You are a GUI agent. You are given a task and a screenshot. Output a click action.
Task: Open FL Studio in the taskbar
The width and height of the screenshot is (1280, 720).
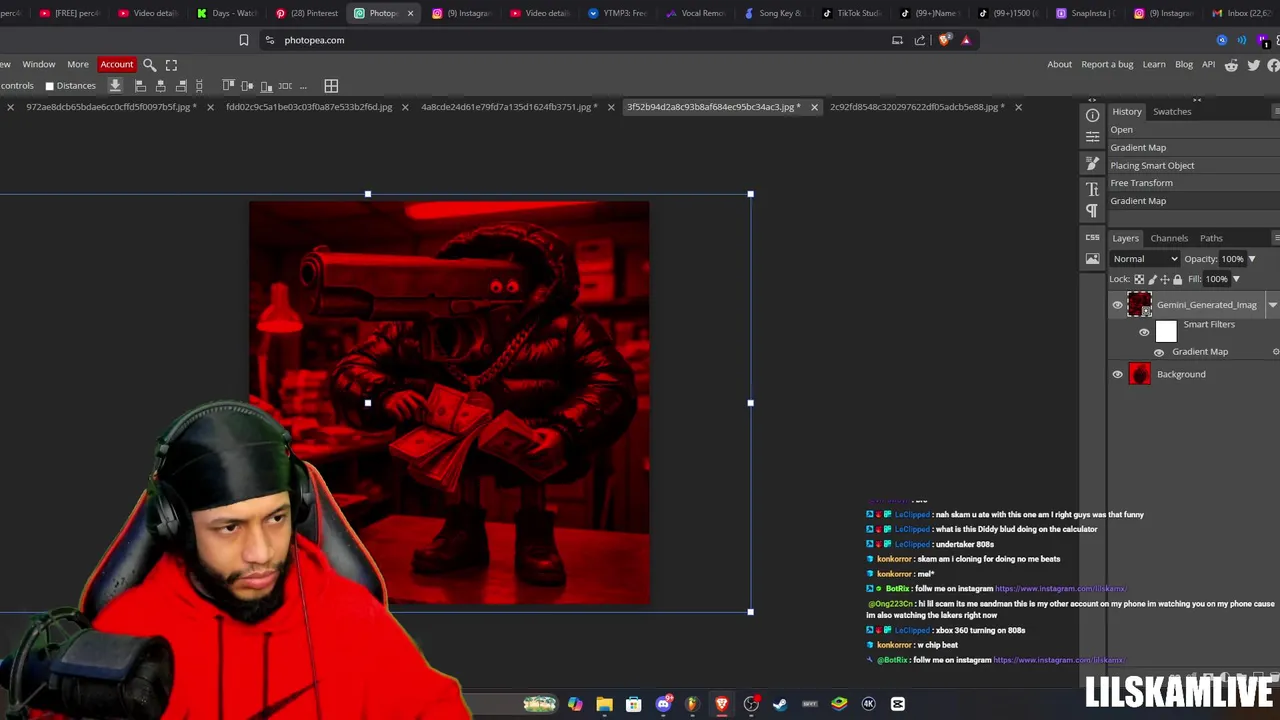tap(692, 704)
